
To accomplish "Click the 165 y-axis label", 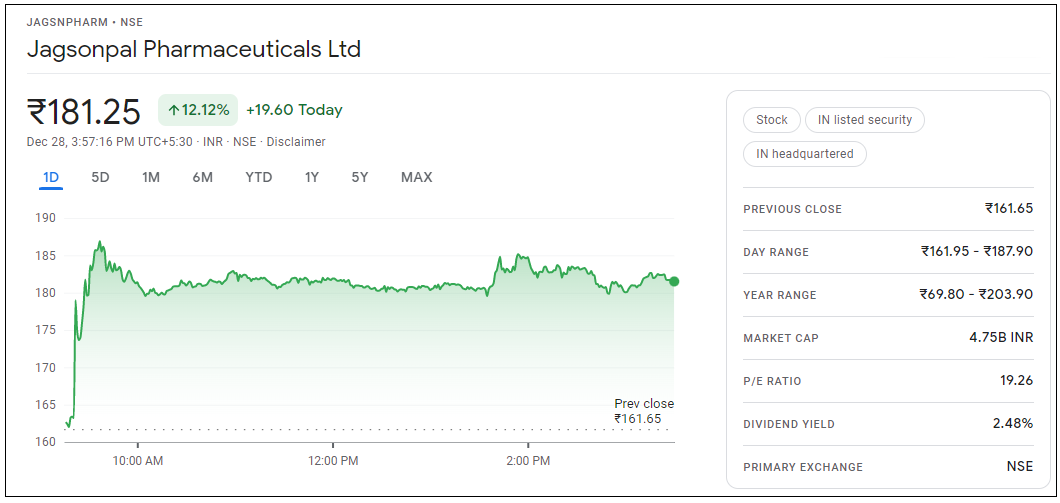I will (46, 405).
